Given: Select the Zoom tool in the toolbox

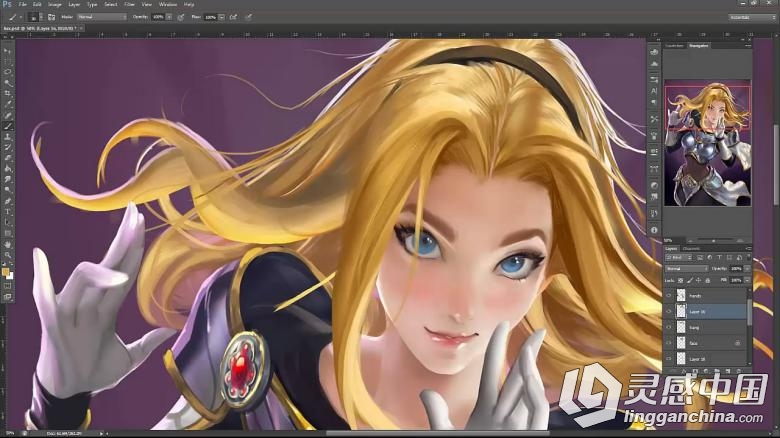Looking at the screenshot, I should tap(7, 255).
